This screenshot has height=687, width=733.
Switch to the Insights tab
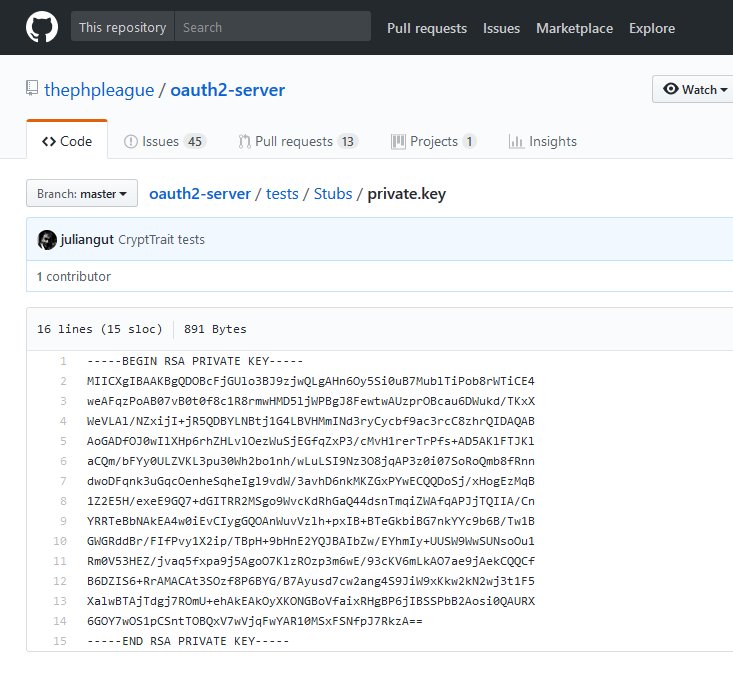543,141
